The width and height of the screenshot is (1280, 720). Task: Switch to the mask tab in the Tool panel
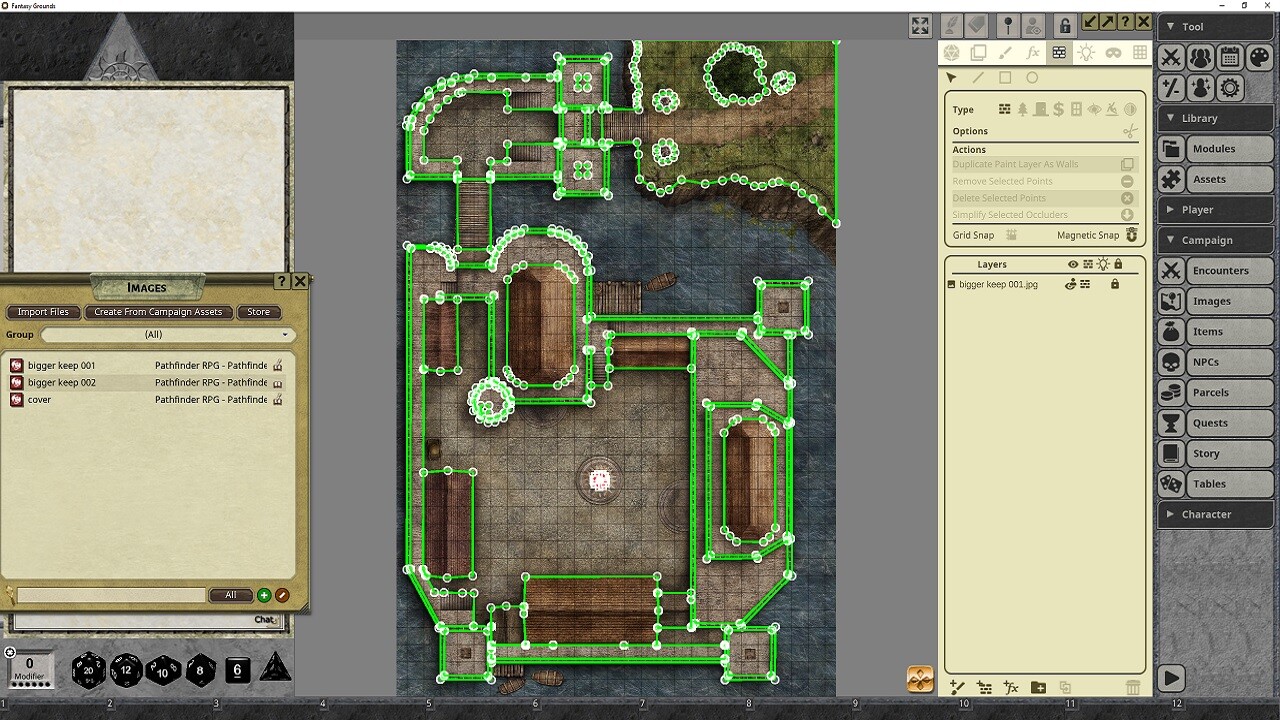point(1114,53)
